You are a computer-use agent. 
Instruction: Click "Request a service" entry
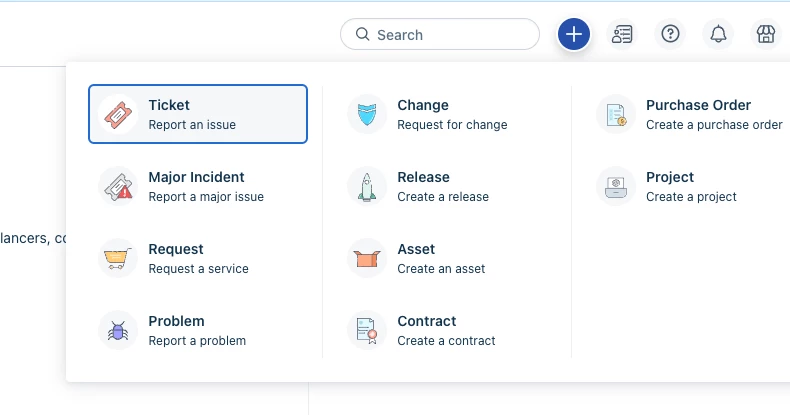coord(198,269)
